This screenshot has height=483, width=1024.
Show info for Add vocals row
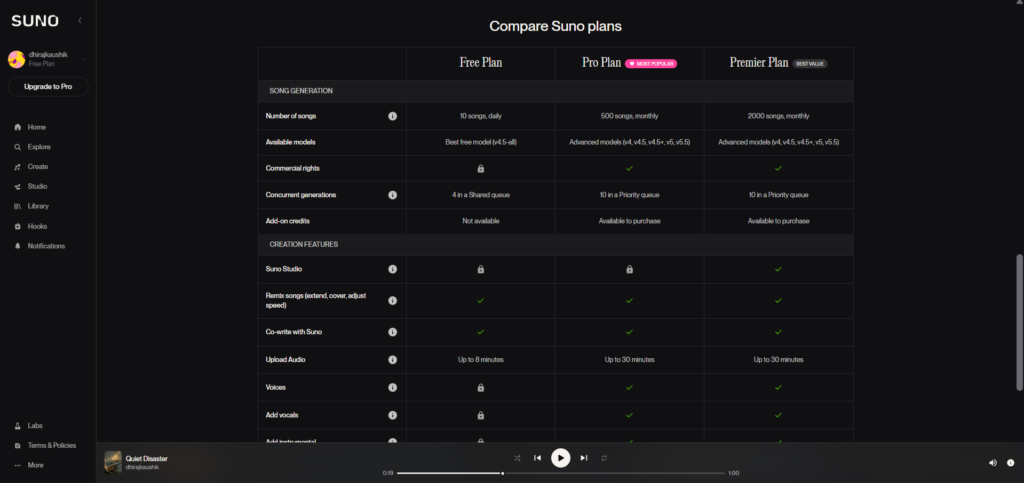point(392,415)
